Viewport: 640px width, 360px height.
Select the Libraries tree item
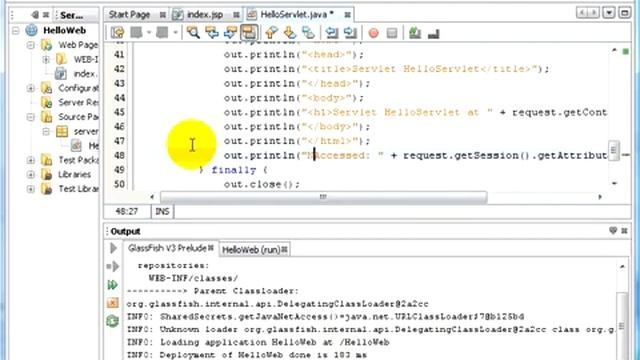click(74, 175)
